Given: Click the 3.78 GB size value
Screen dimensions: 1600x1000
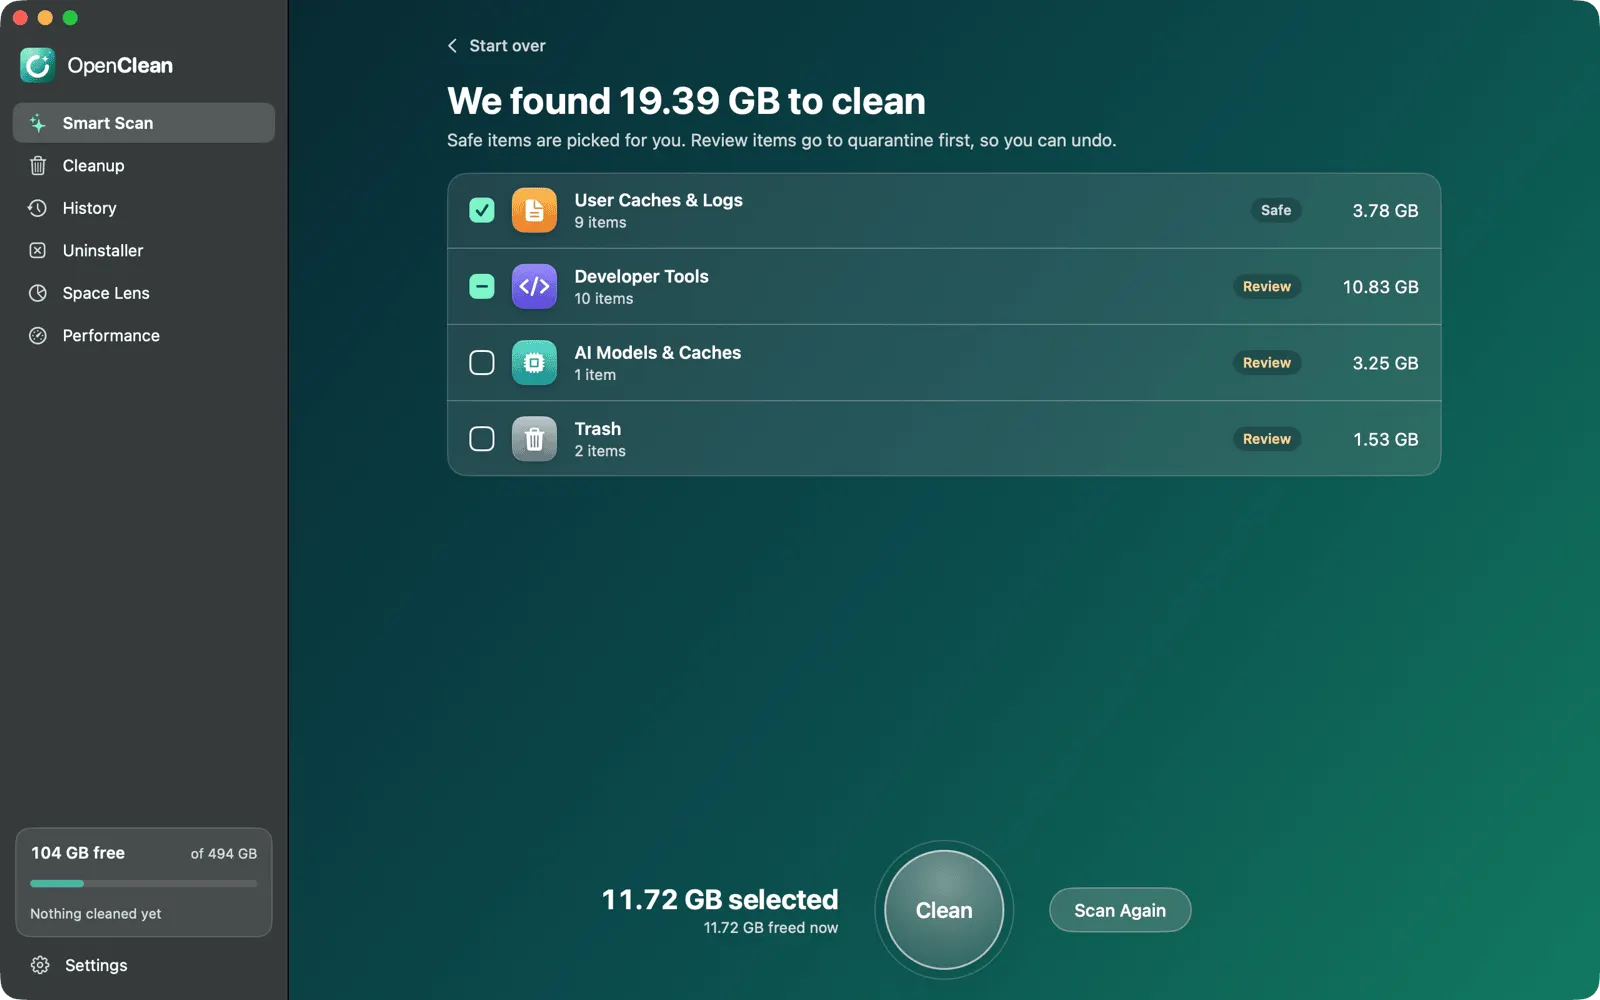Looking at the screenshot, I should [x=1385, y=211].
